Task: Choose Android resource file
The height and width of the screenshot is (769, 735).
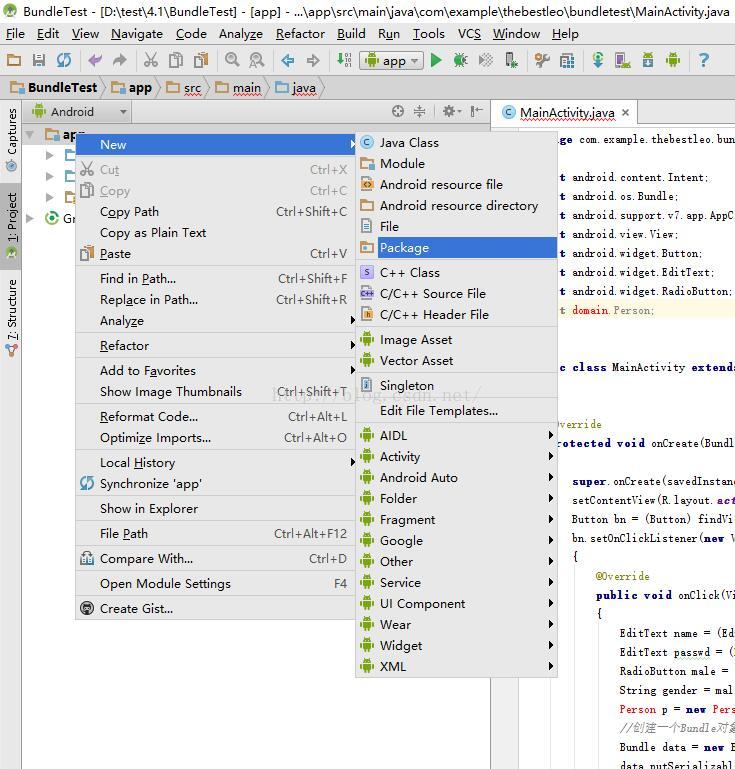Action: tap(457, 184)
